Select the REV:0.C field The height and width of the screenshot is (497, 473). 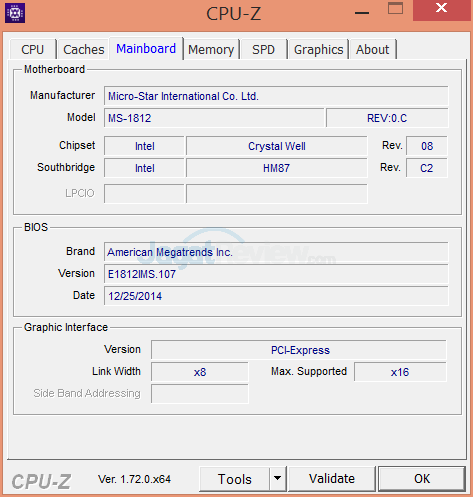pyautogui.click(x=387, y=118)
